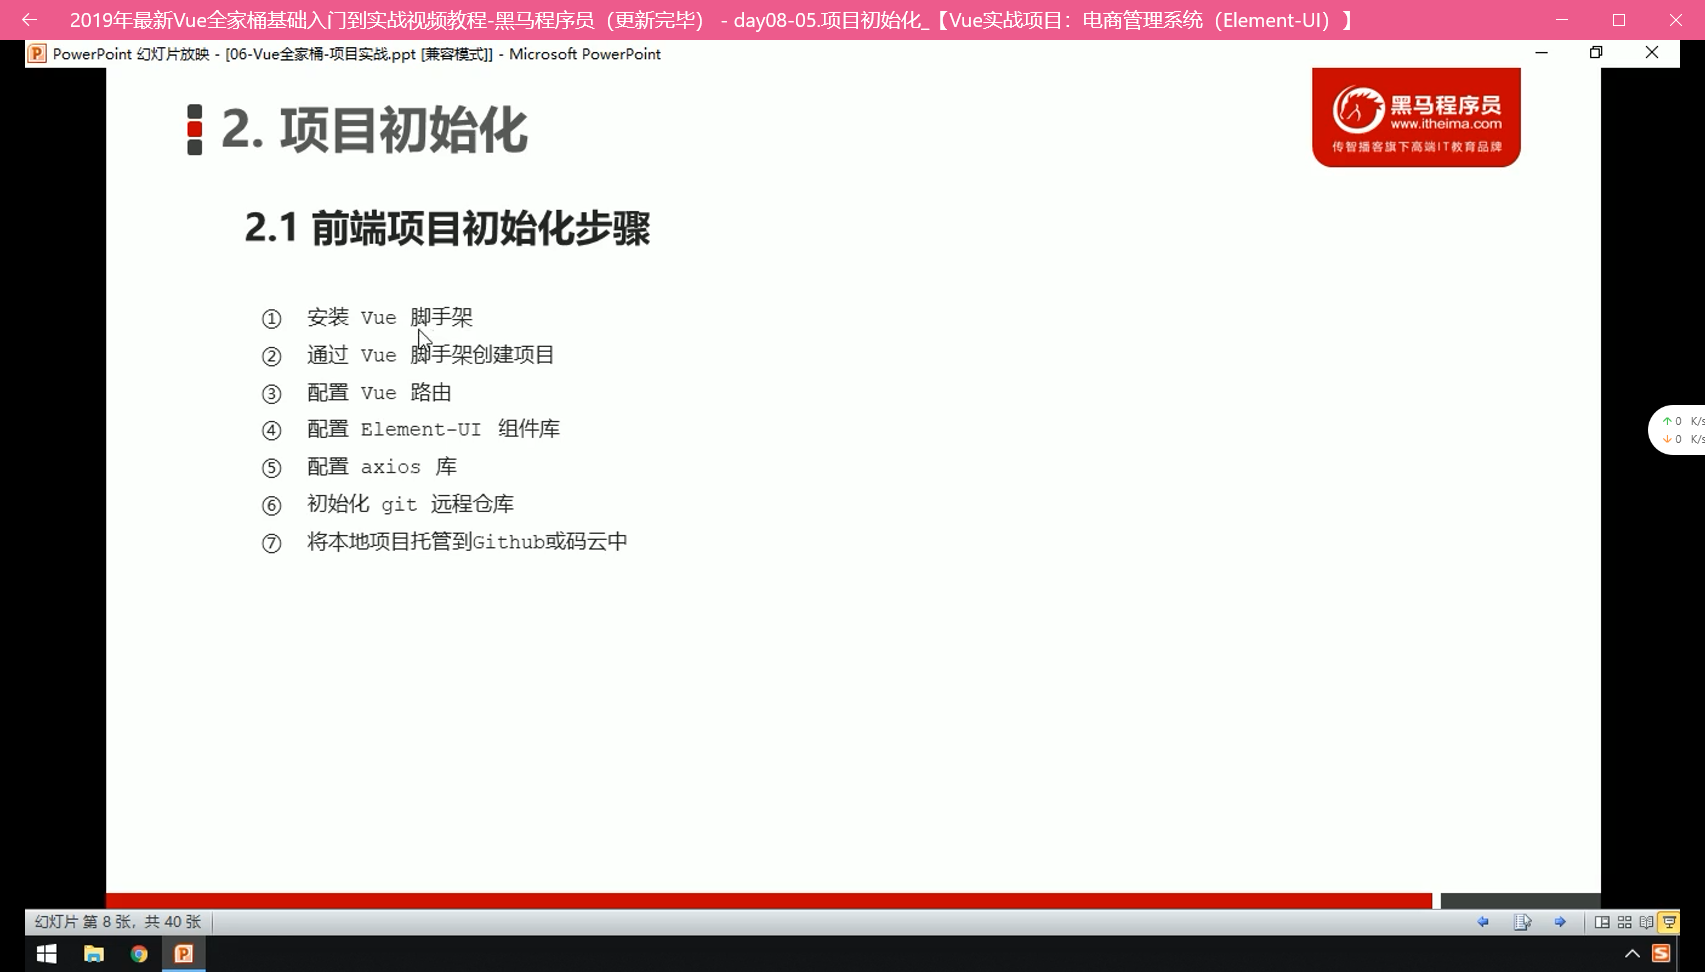Select the Slide Show view button

pyautogui.click(x=1669, y=922)
